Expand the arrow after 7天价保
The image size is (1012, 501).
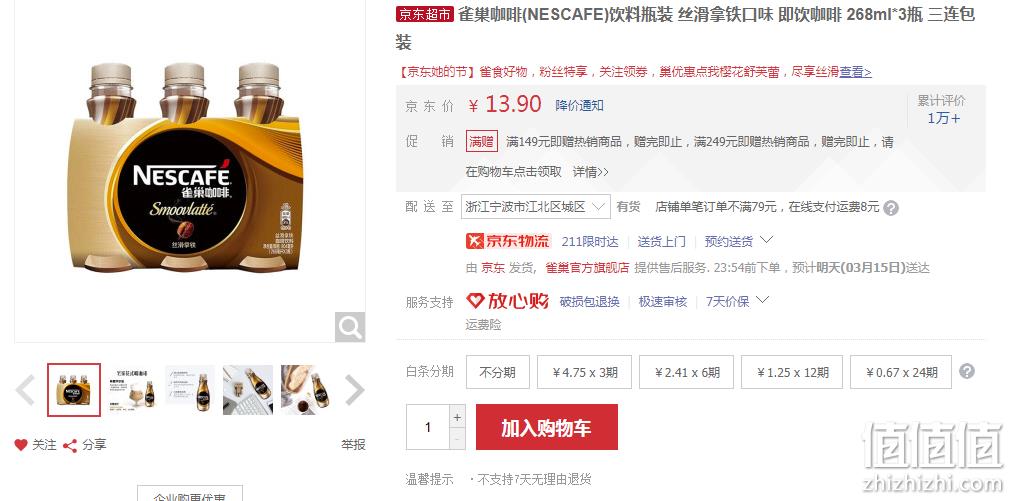[x=762, y=300]
